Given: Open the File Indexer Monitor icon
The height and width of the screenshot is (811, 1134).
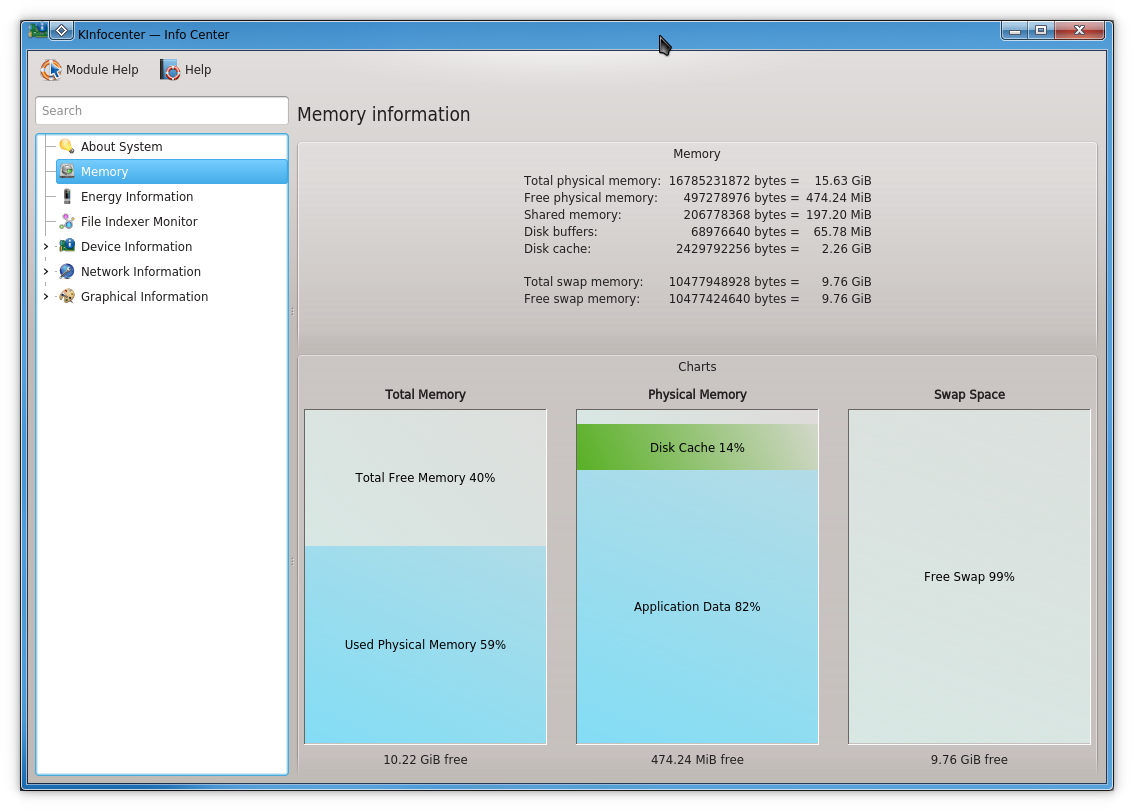Looking at the screenshot, I should [67, 221].
